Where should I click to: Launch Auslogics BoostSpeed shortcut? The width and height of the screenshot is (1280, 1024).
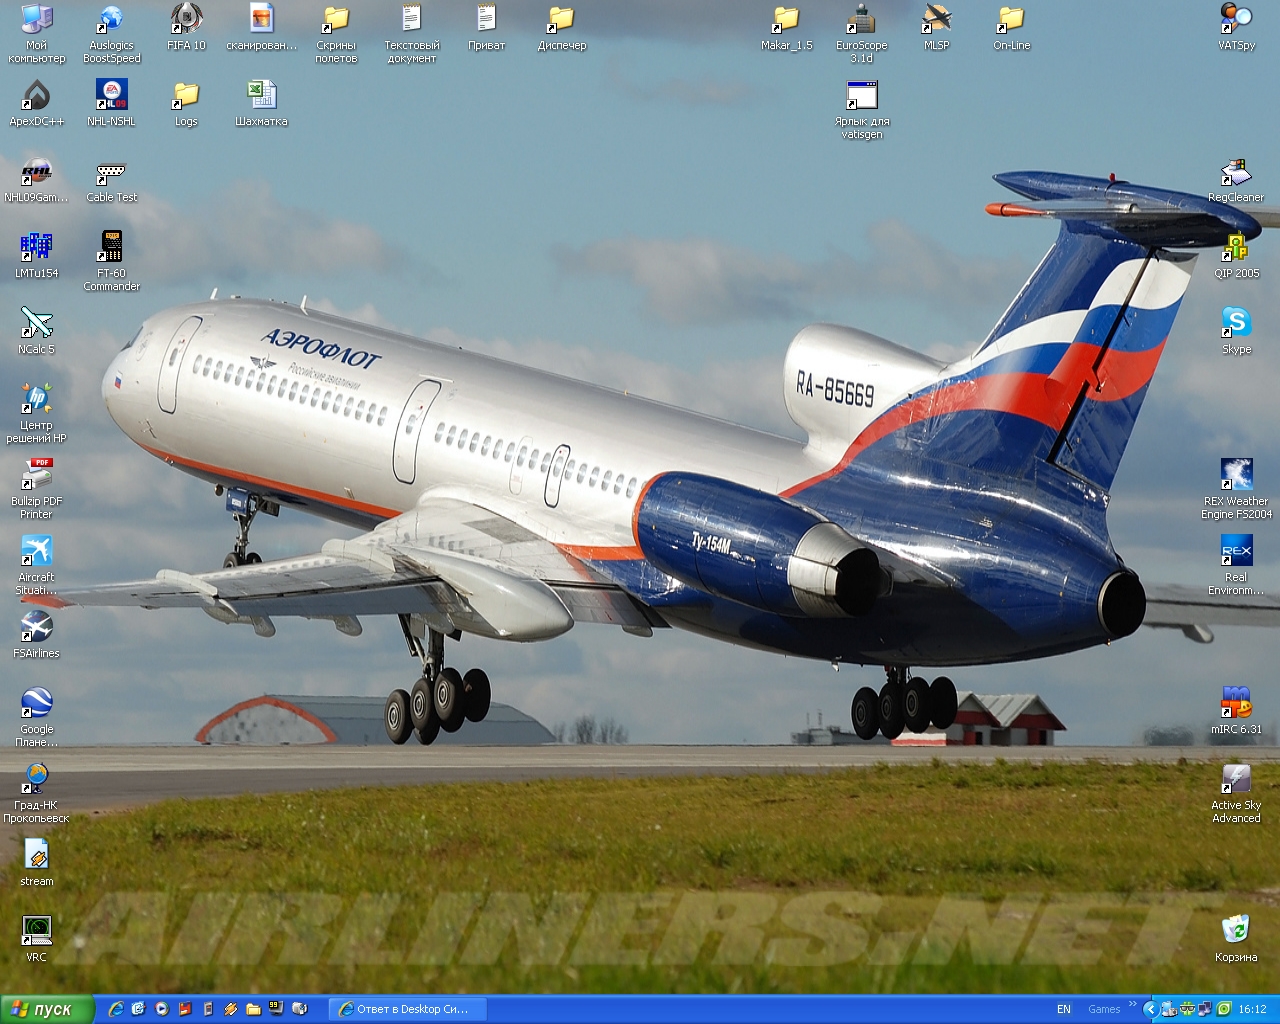[112, 34]
